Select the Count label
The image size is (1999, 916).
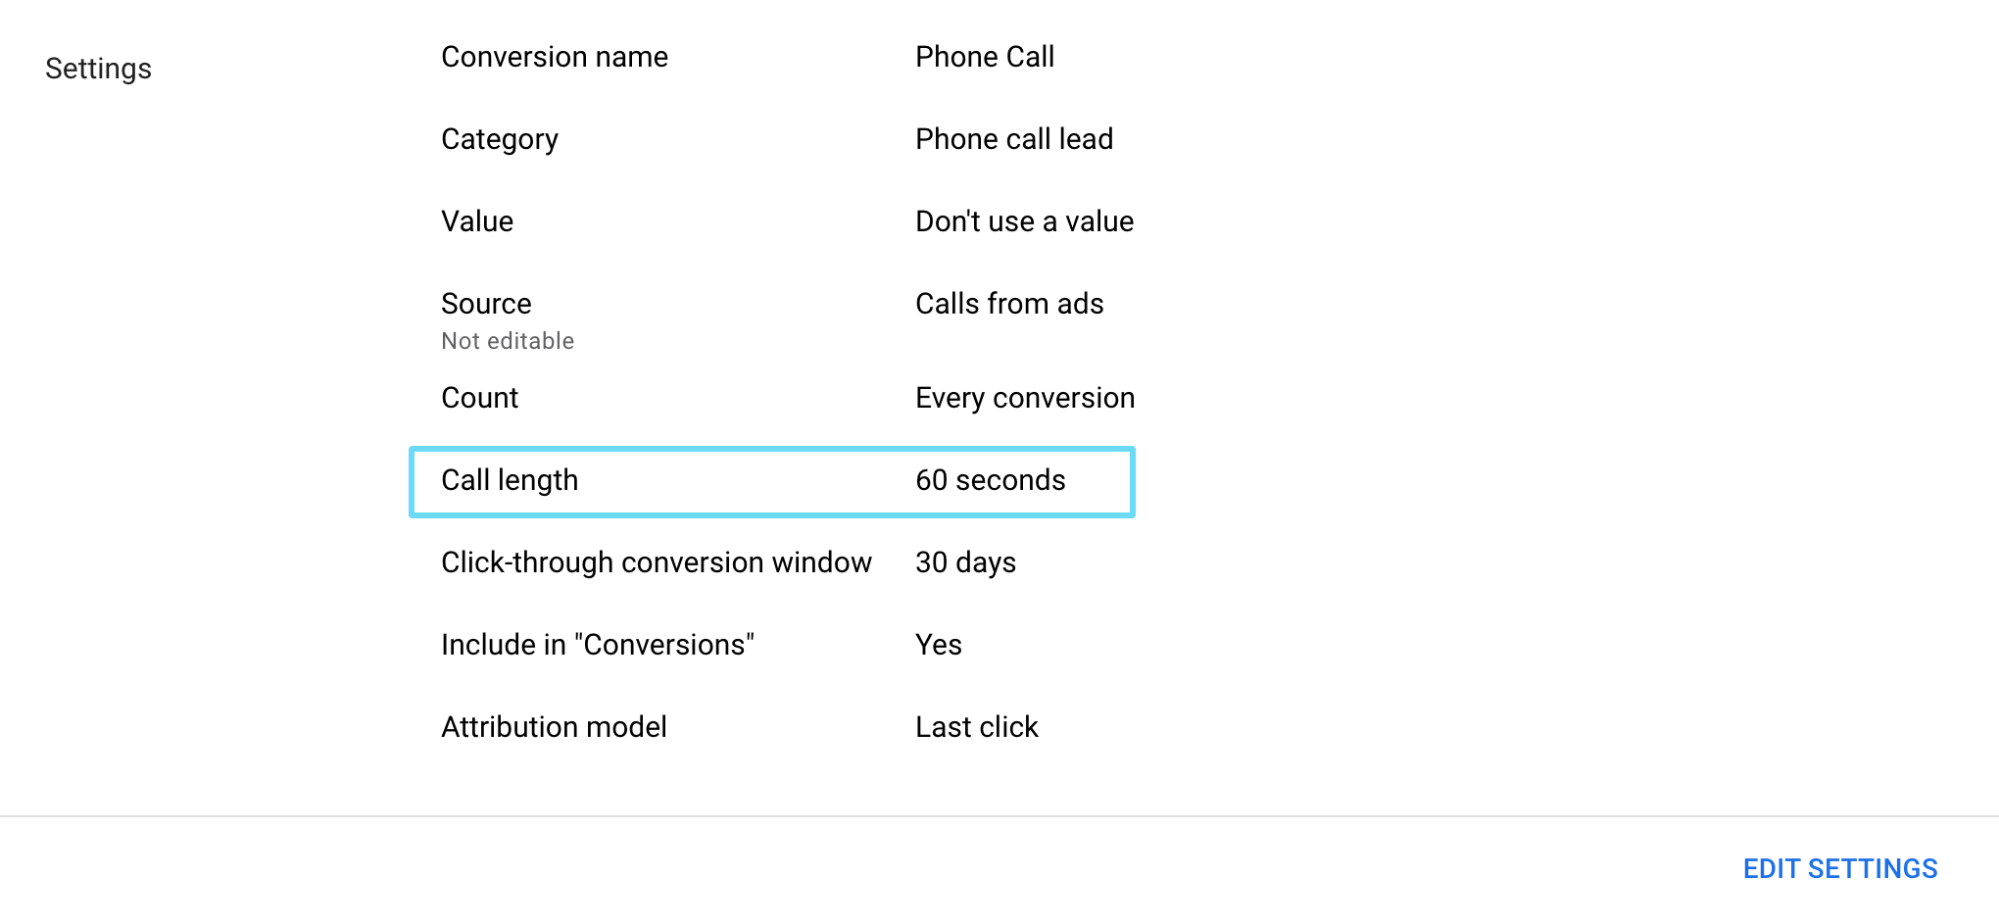[480, 398]
